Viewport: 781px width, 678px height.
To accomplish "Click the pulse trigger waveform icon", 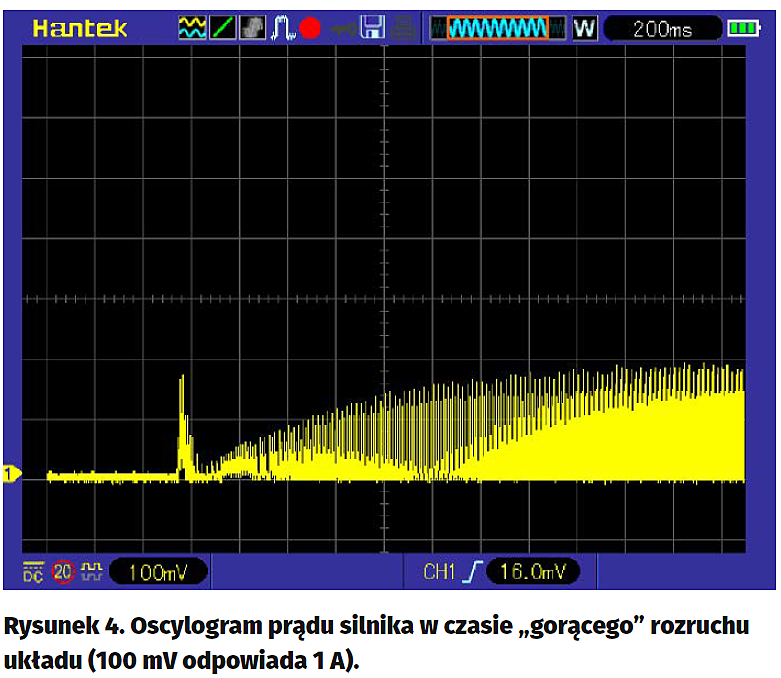I will 283,28.
